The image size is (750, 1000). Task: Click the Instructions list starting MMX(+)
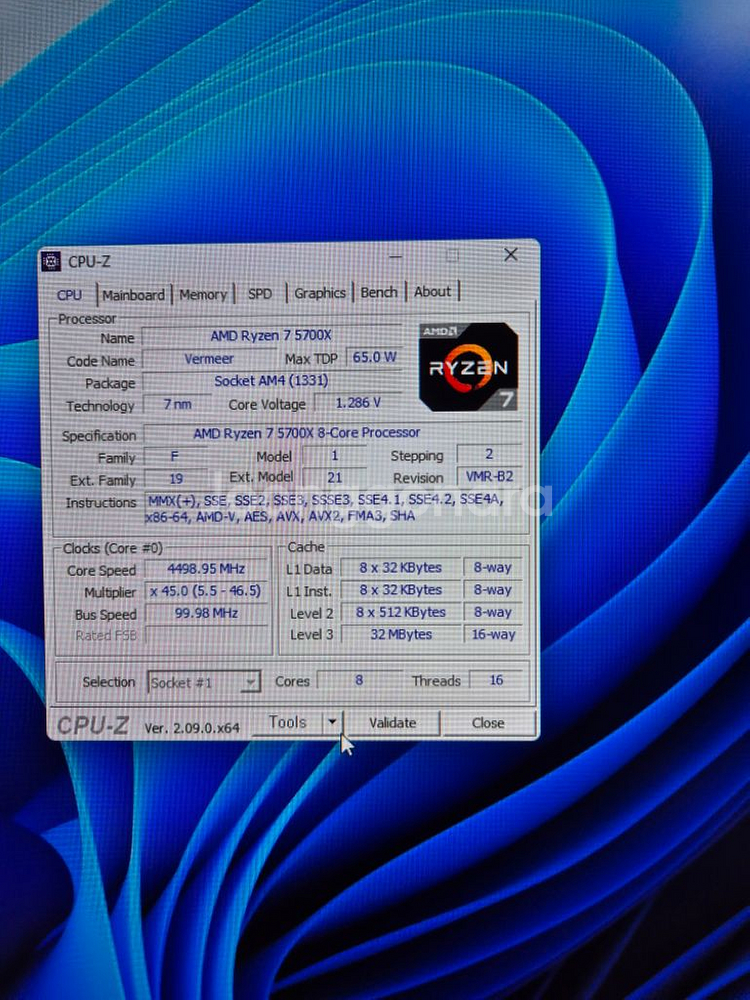(334, 508)
